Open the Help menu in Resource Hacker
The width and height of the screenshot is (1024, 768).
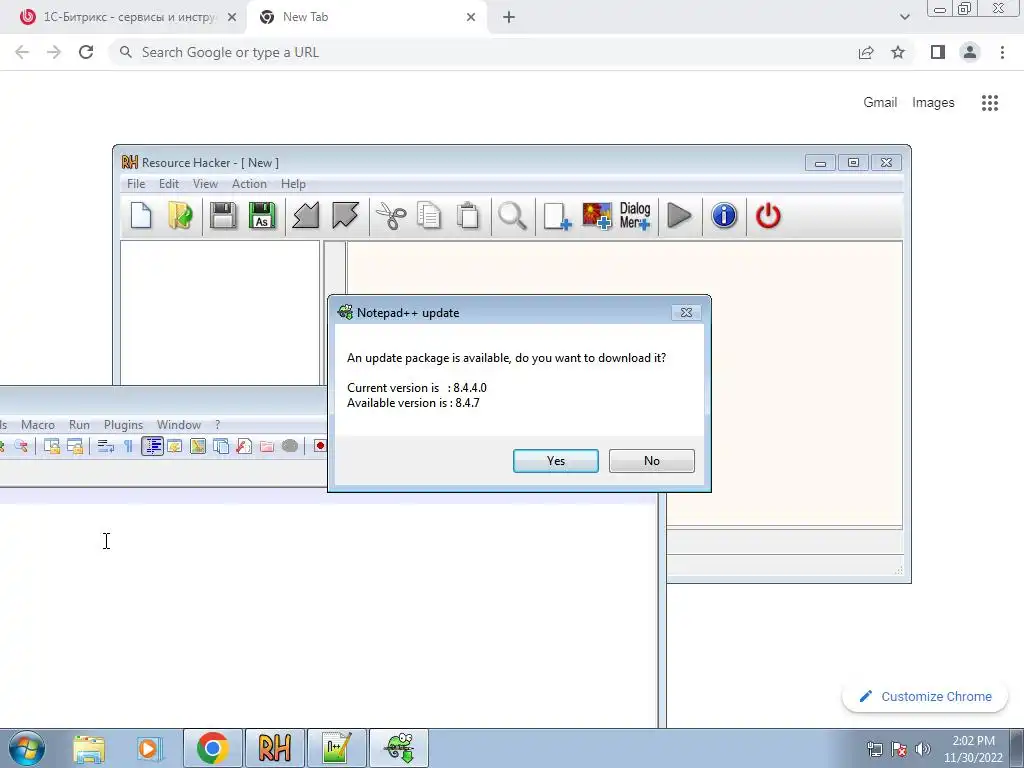(293, 184)
